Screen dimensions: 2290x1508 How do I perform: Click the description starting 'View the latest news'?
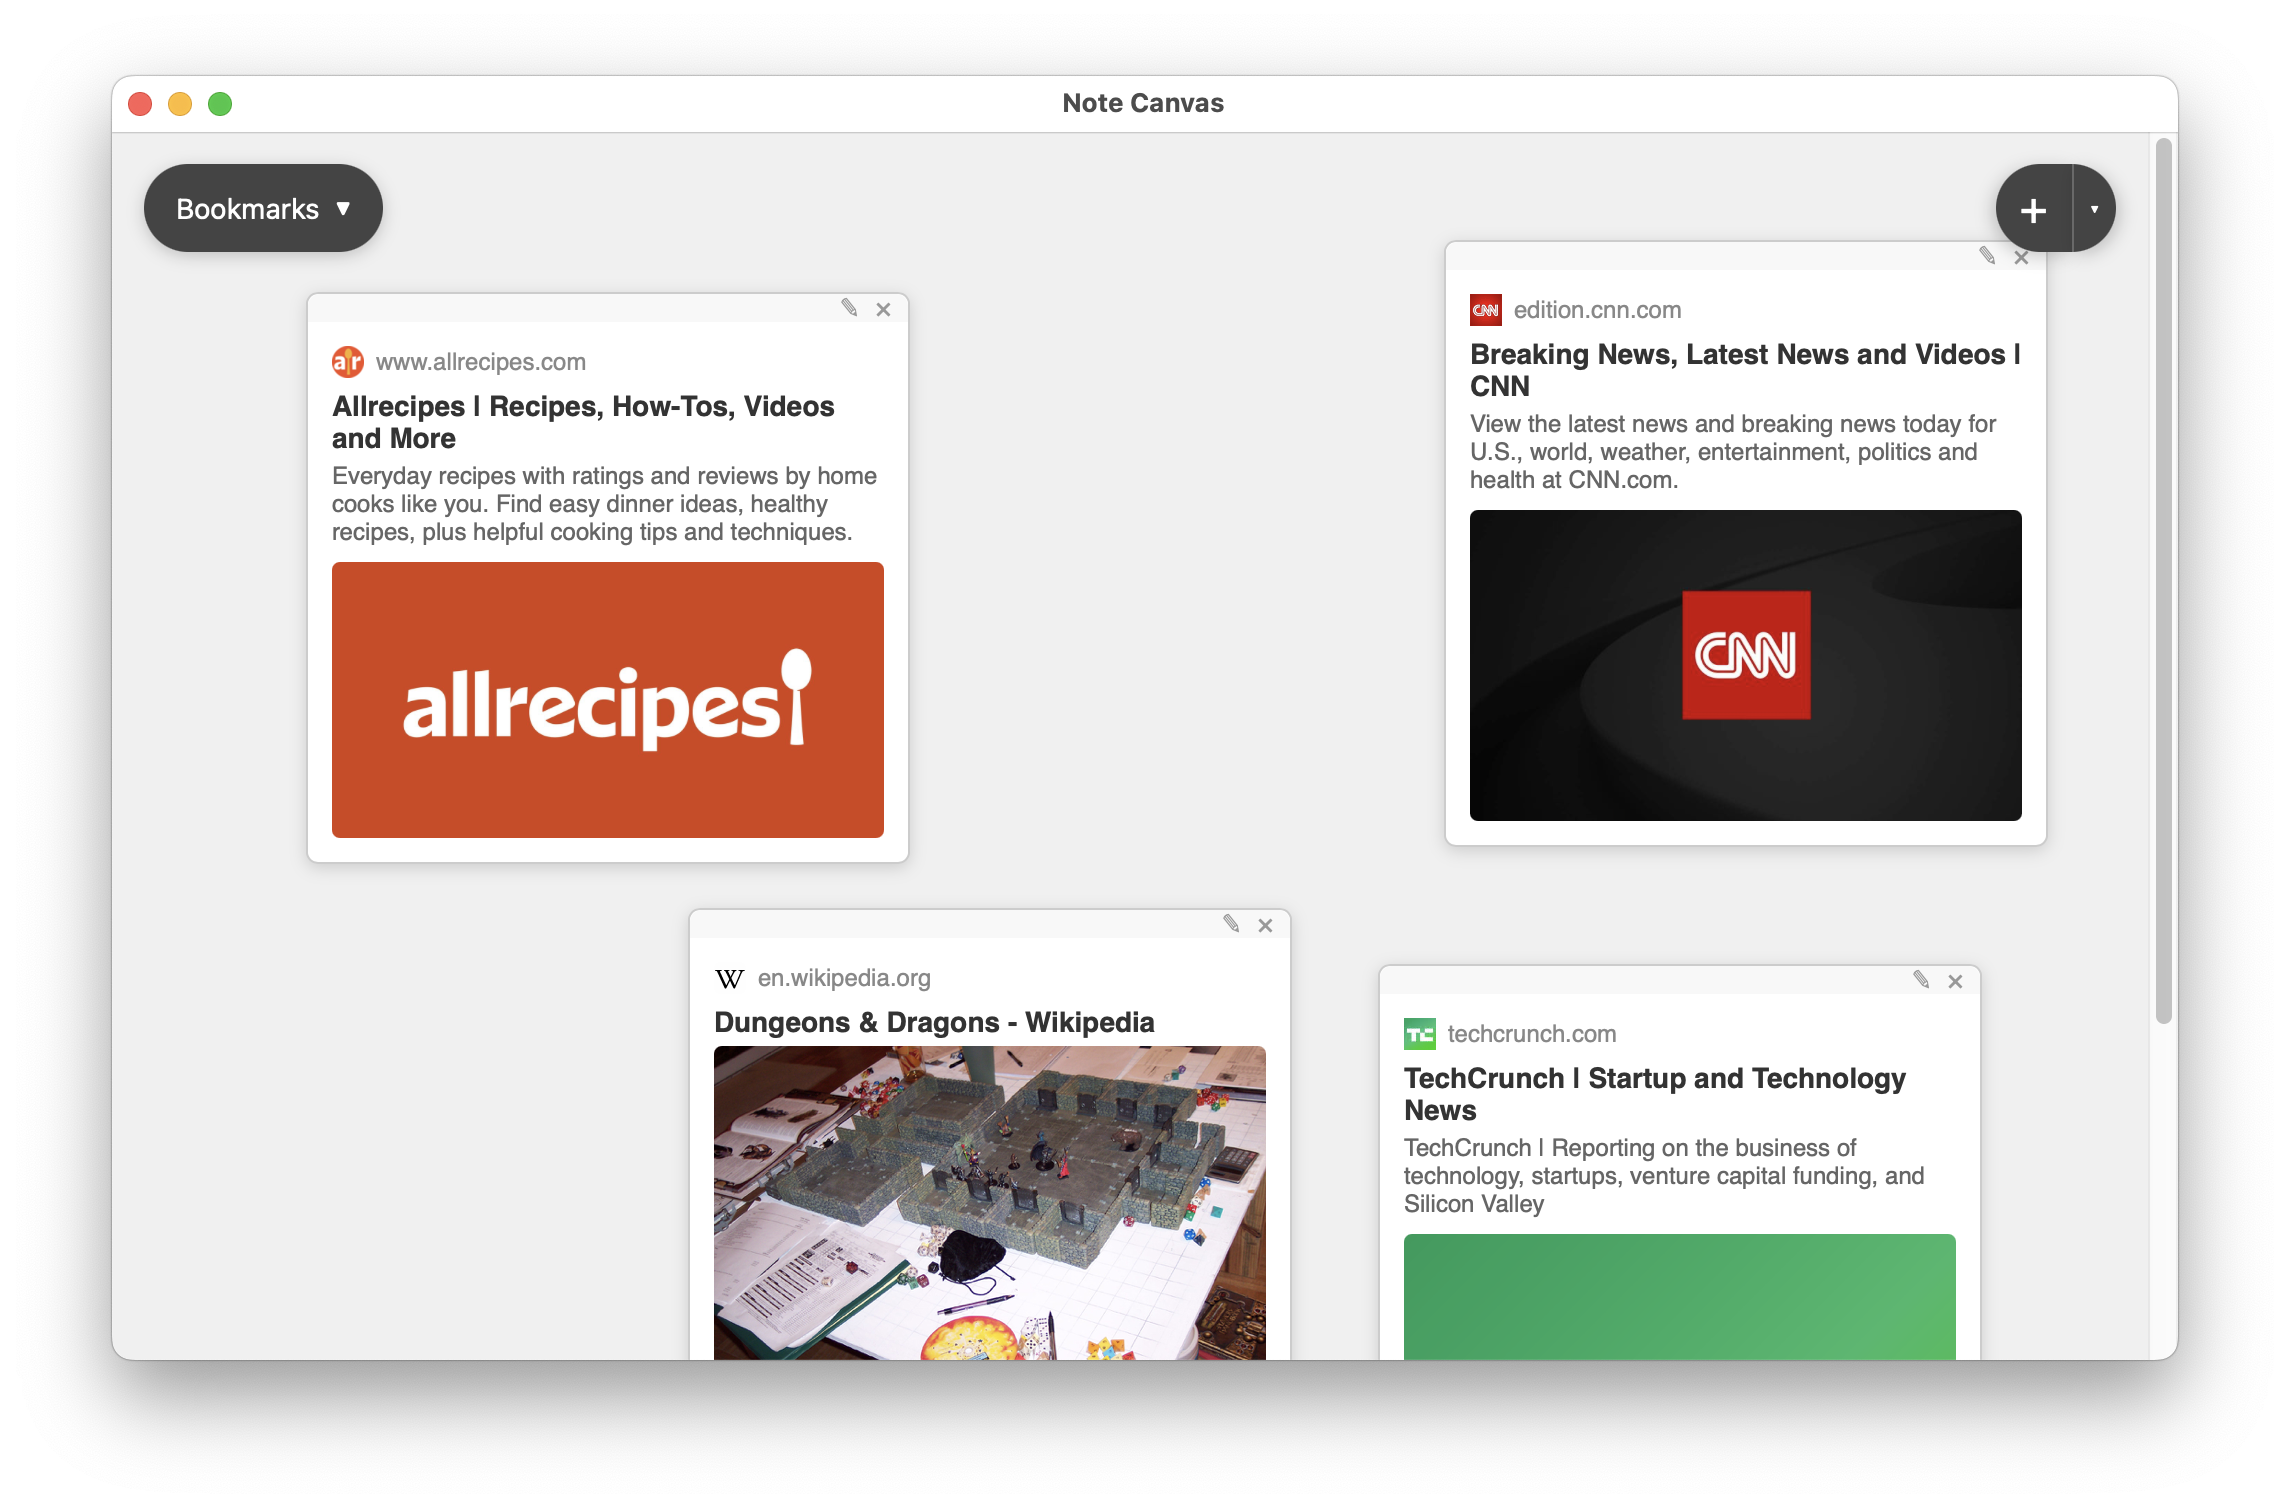pos(1733,452)
